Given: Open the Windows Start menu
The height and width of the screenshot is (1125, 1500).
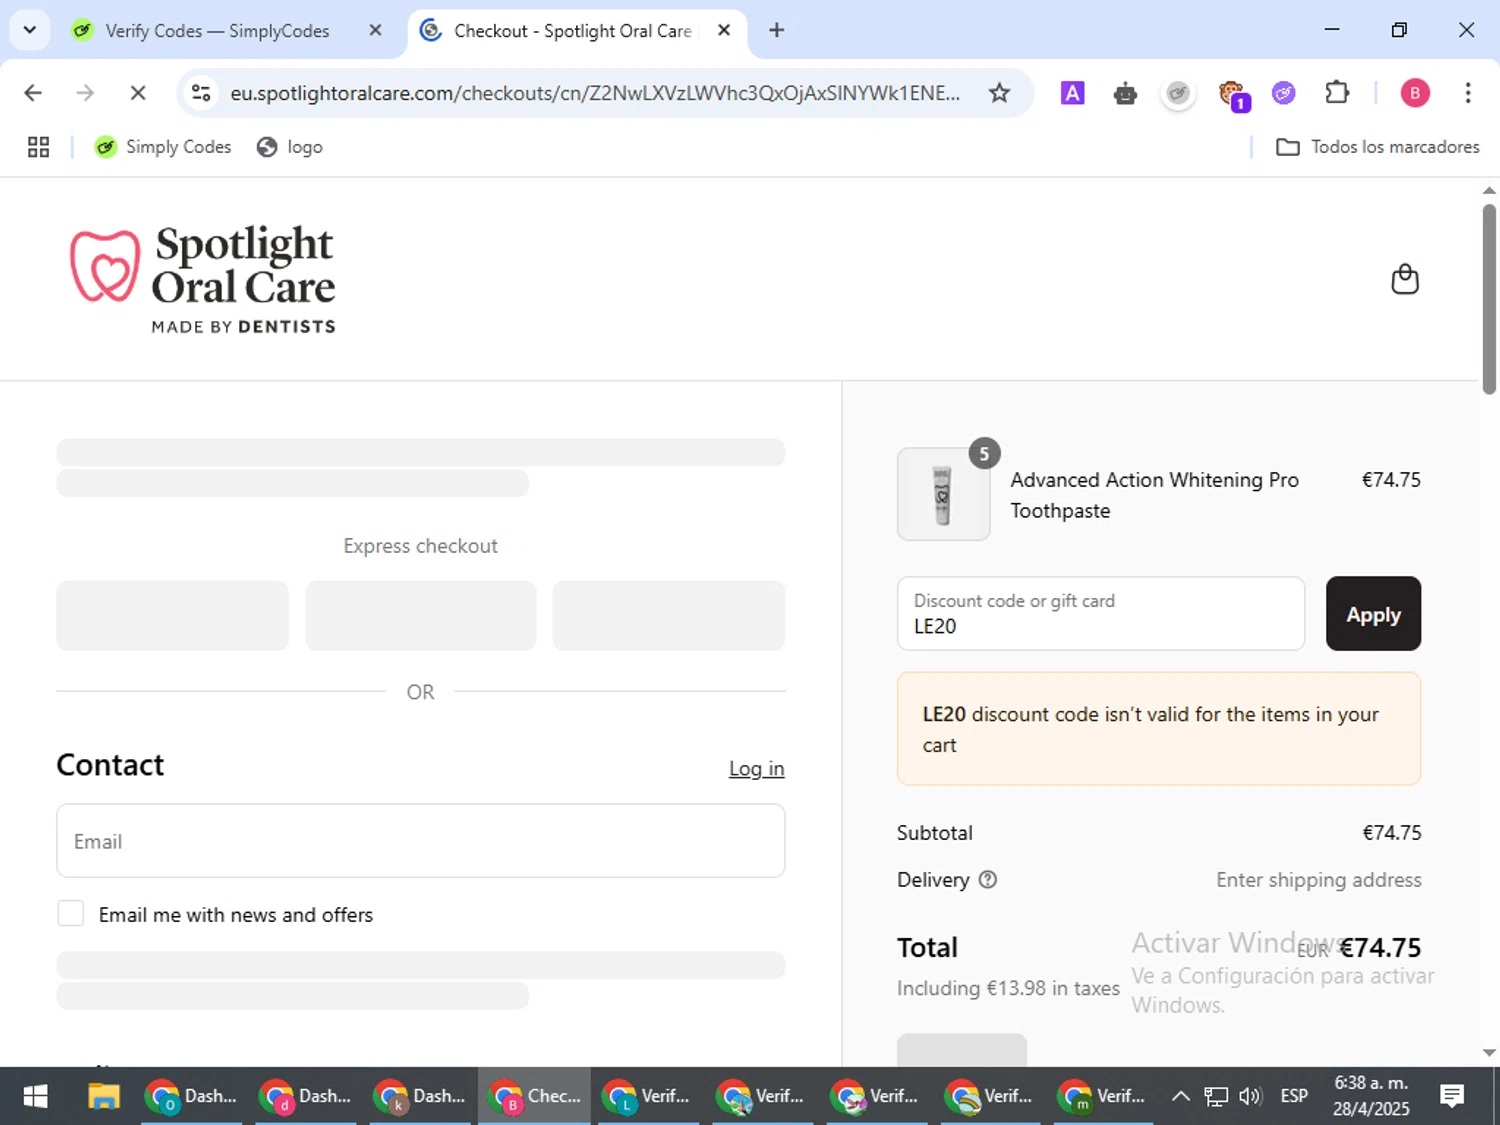Looking at the screenshot, I should 35,1097.
